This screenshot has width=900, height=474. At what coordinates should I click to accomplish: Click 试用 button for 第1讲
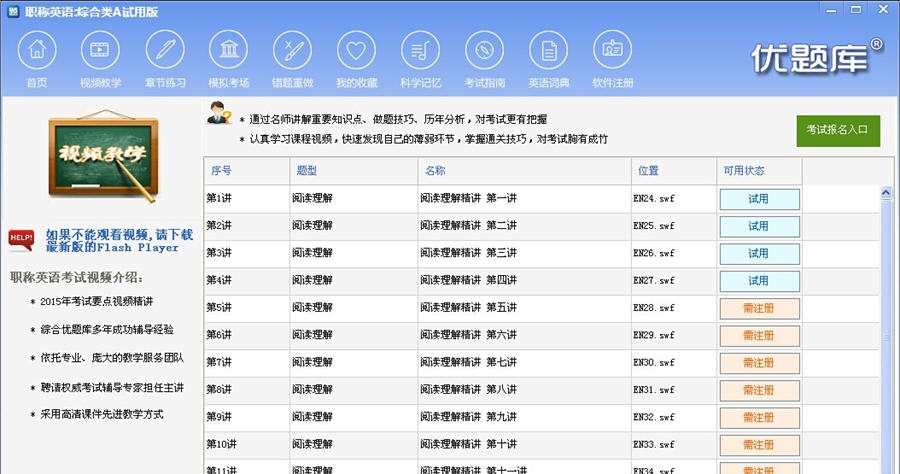[x=759, y=199]
